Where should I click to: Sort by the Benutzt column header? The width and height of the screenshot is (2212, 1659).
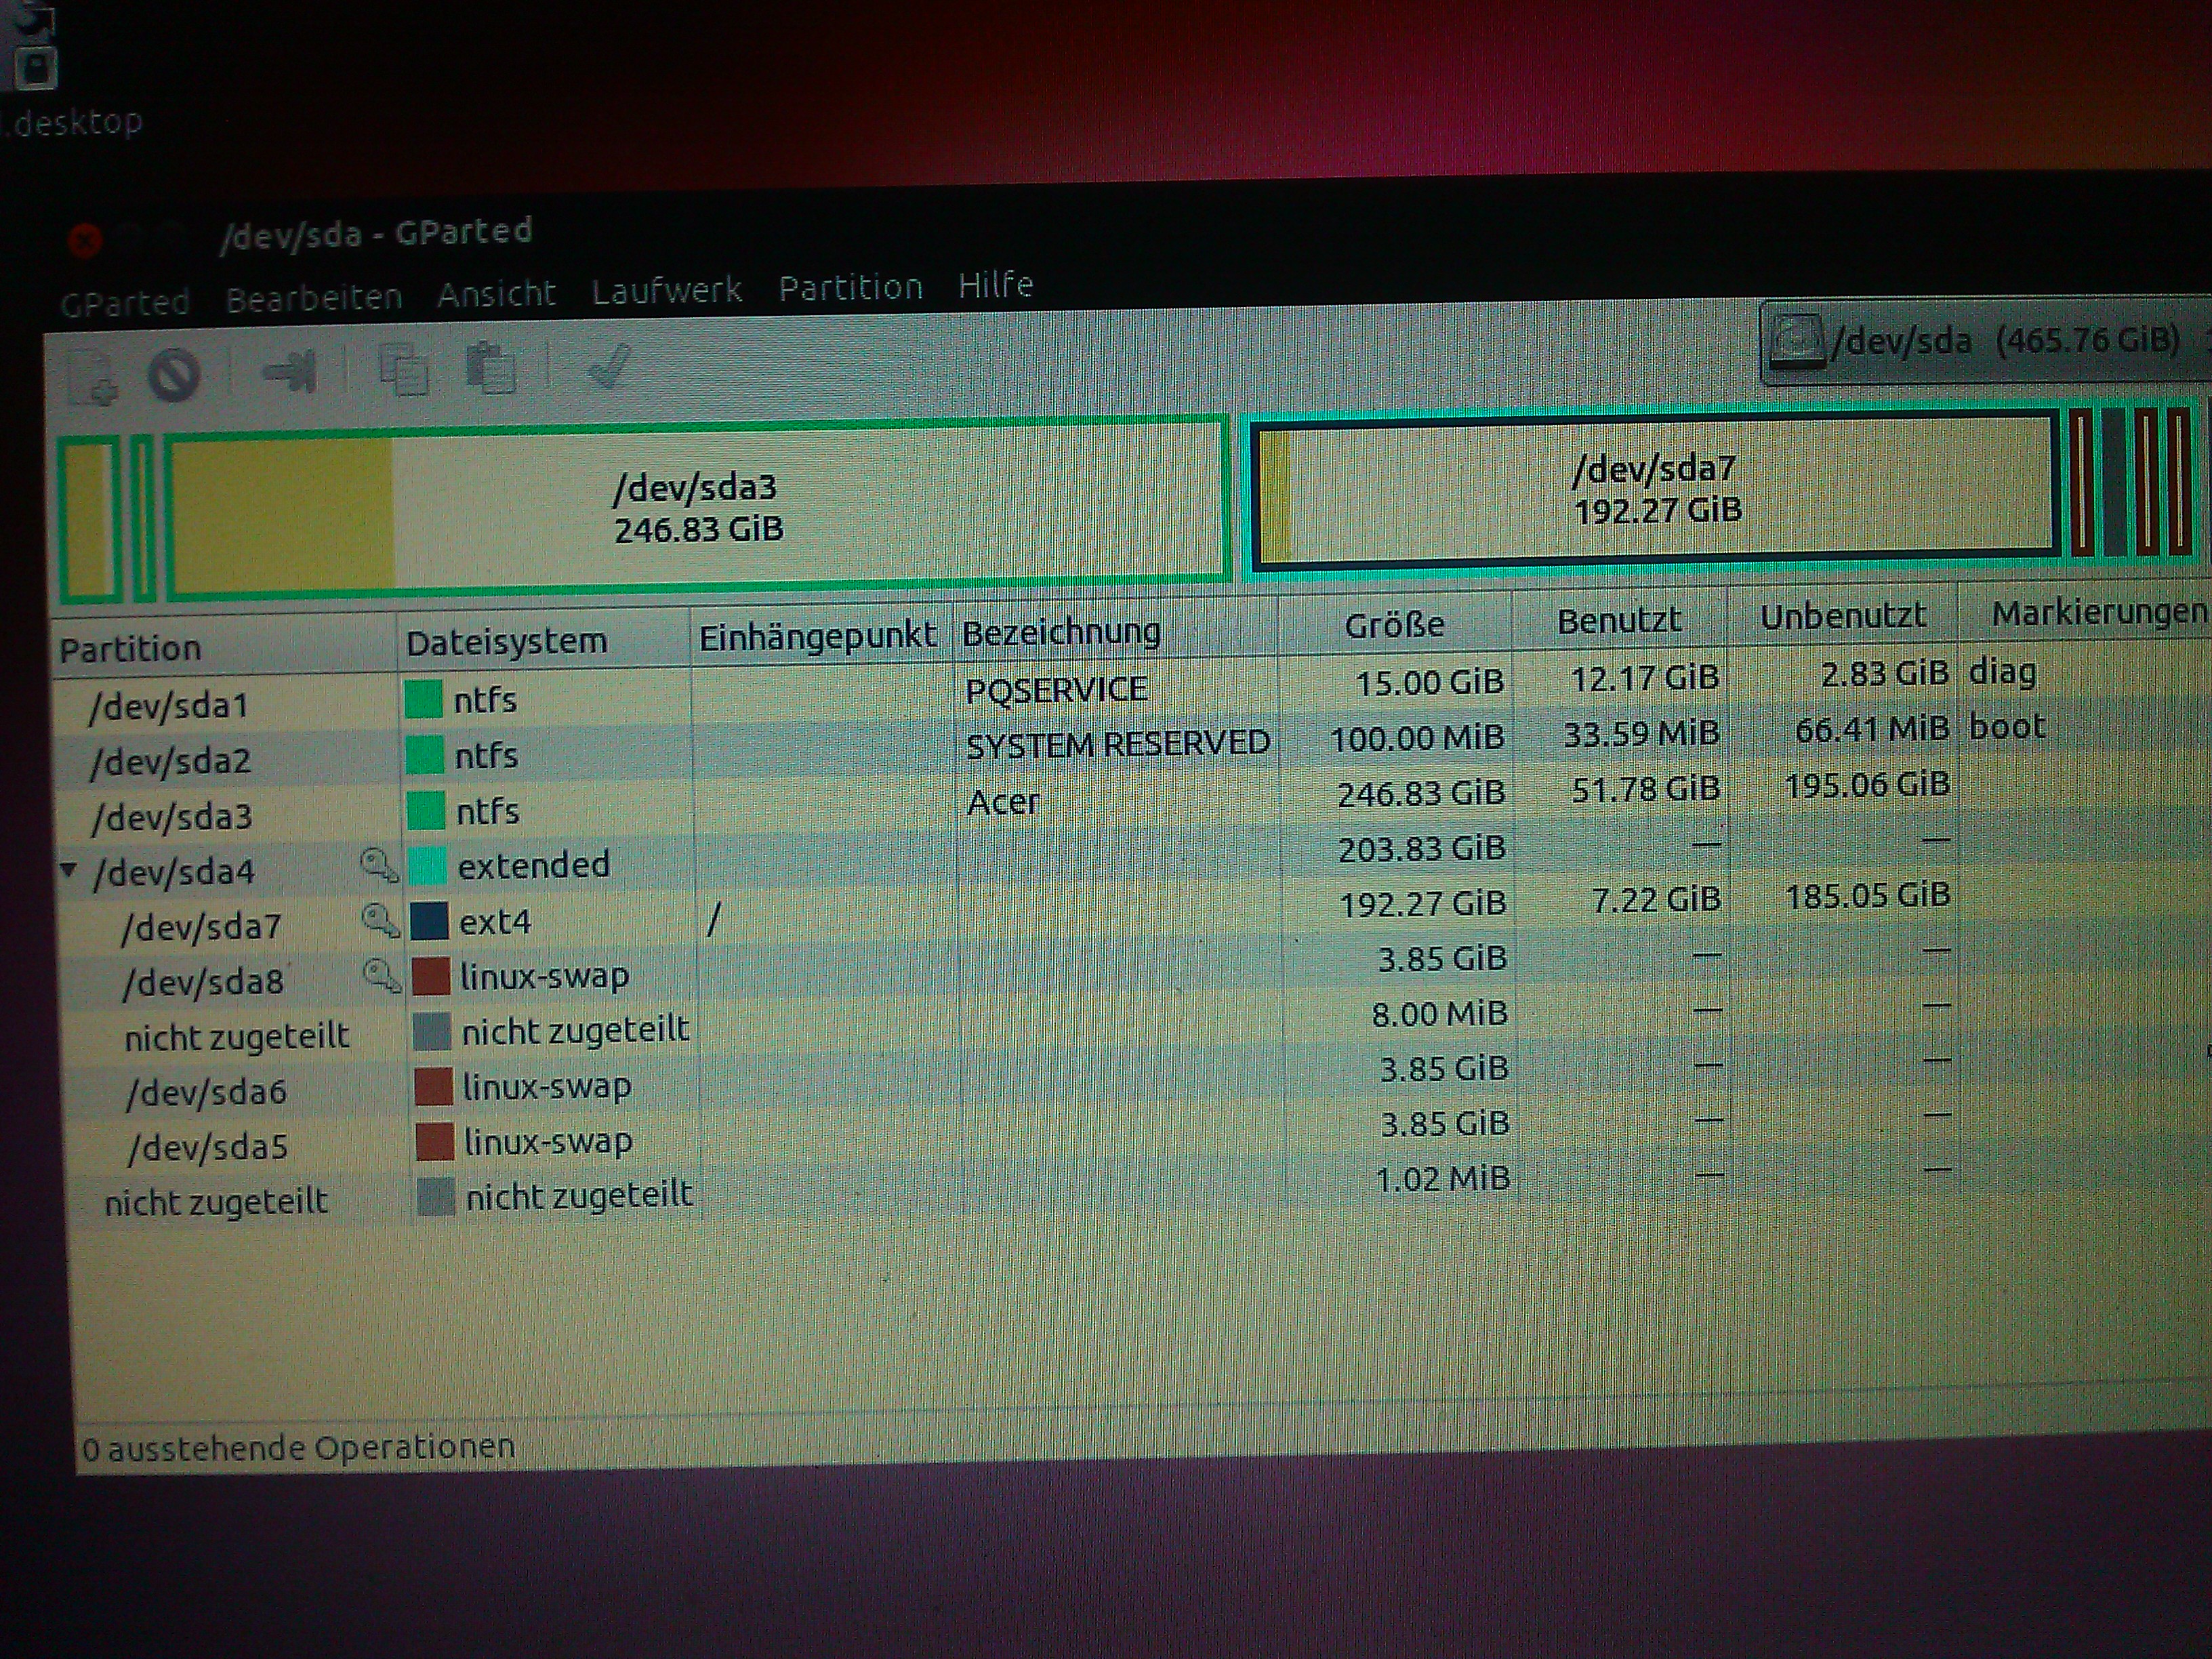(x=1620, y=621)
